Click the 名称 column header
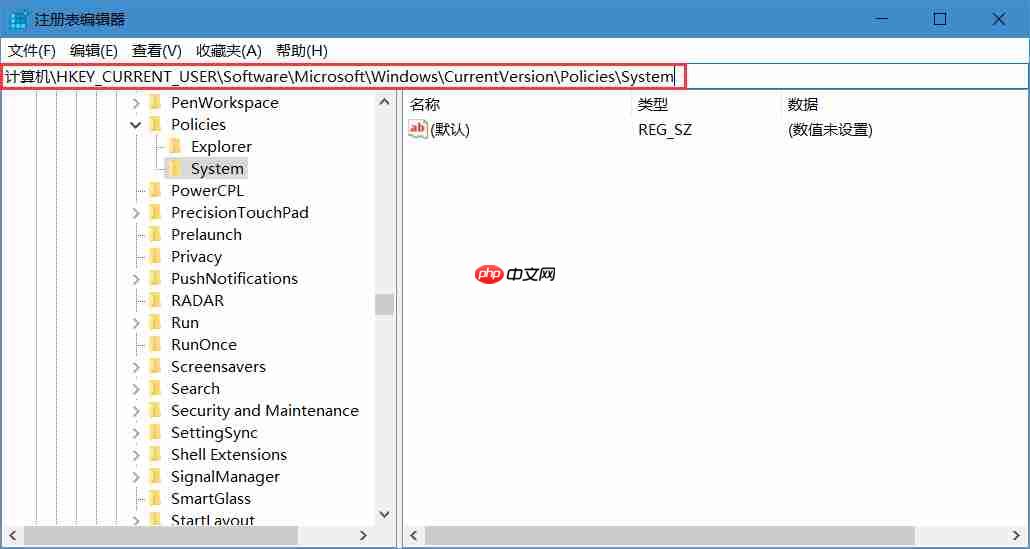 coord(424,104)
